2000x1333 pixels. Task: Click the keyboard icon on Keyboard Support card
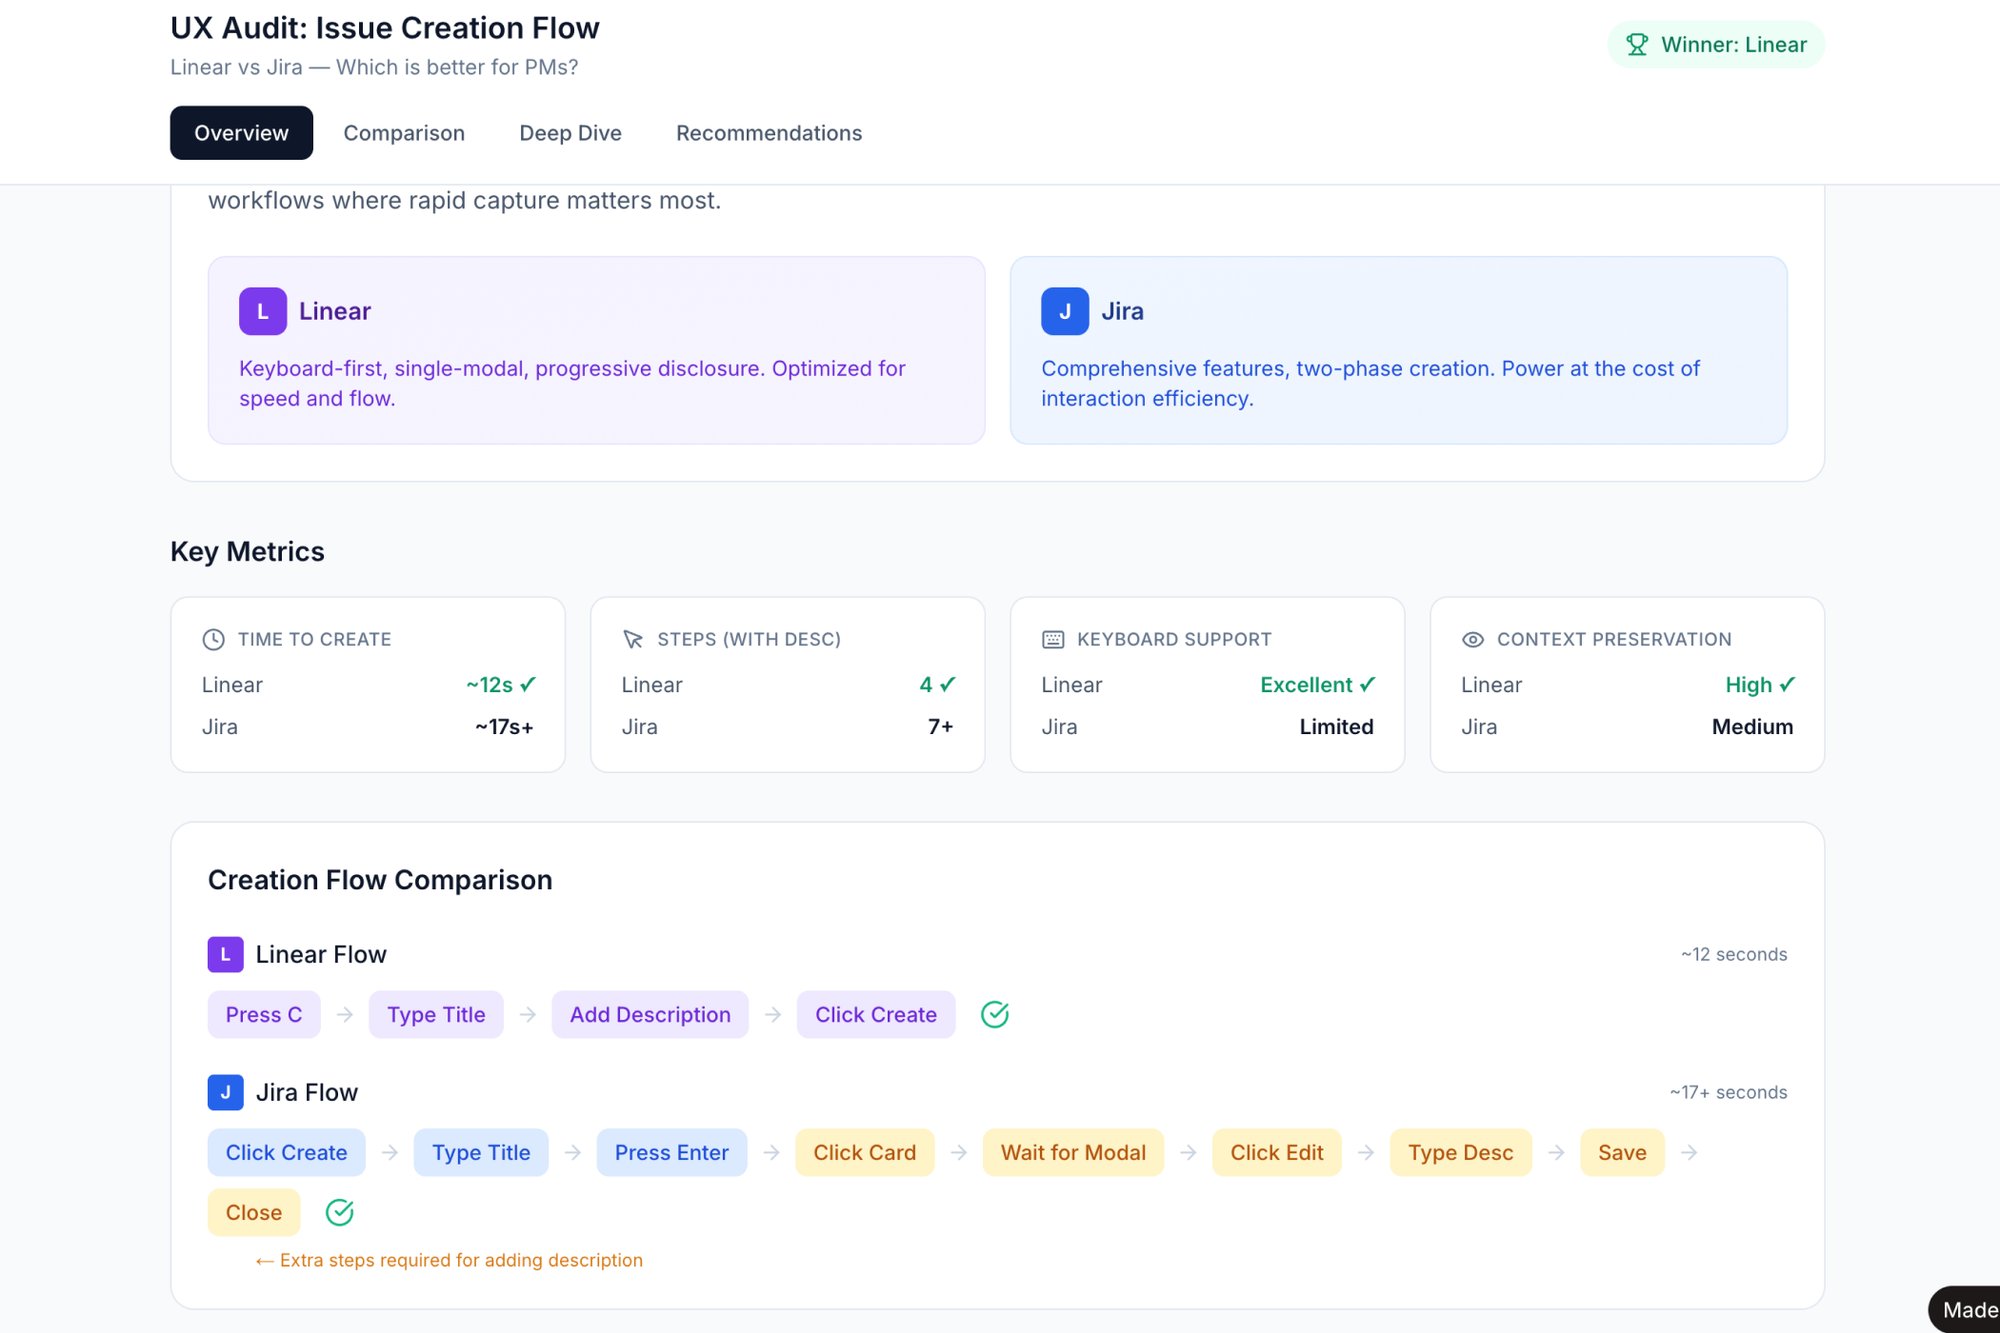click(x=1051, y=638)
